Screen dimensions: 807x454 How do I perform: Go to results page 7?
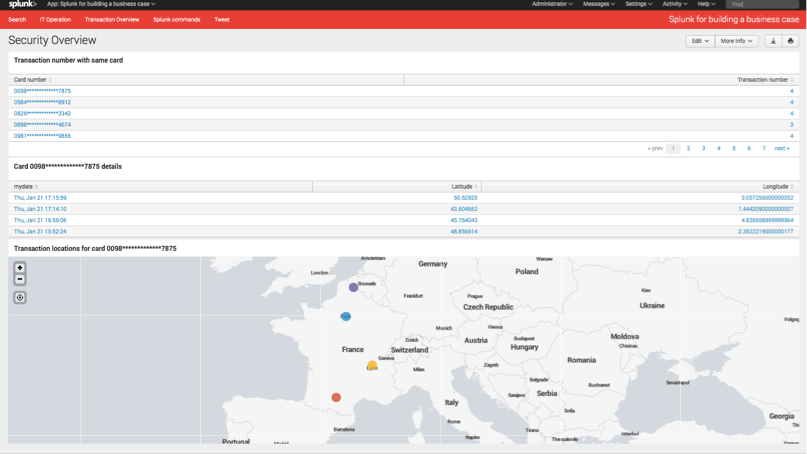(x=764, y=148)
